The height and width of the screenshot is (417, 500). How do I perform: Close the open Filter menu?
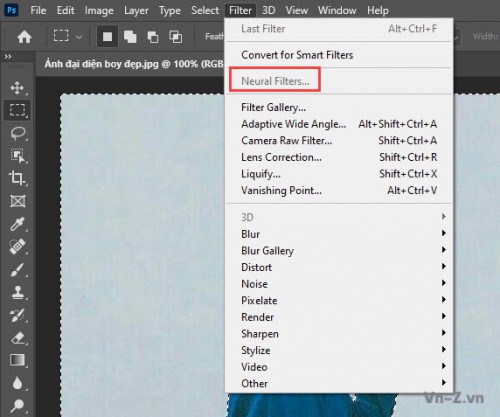coord(240,10)
